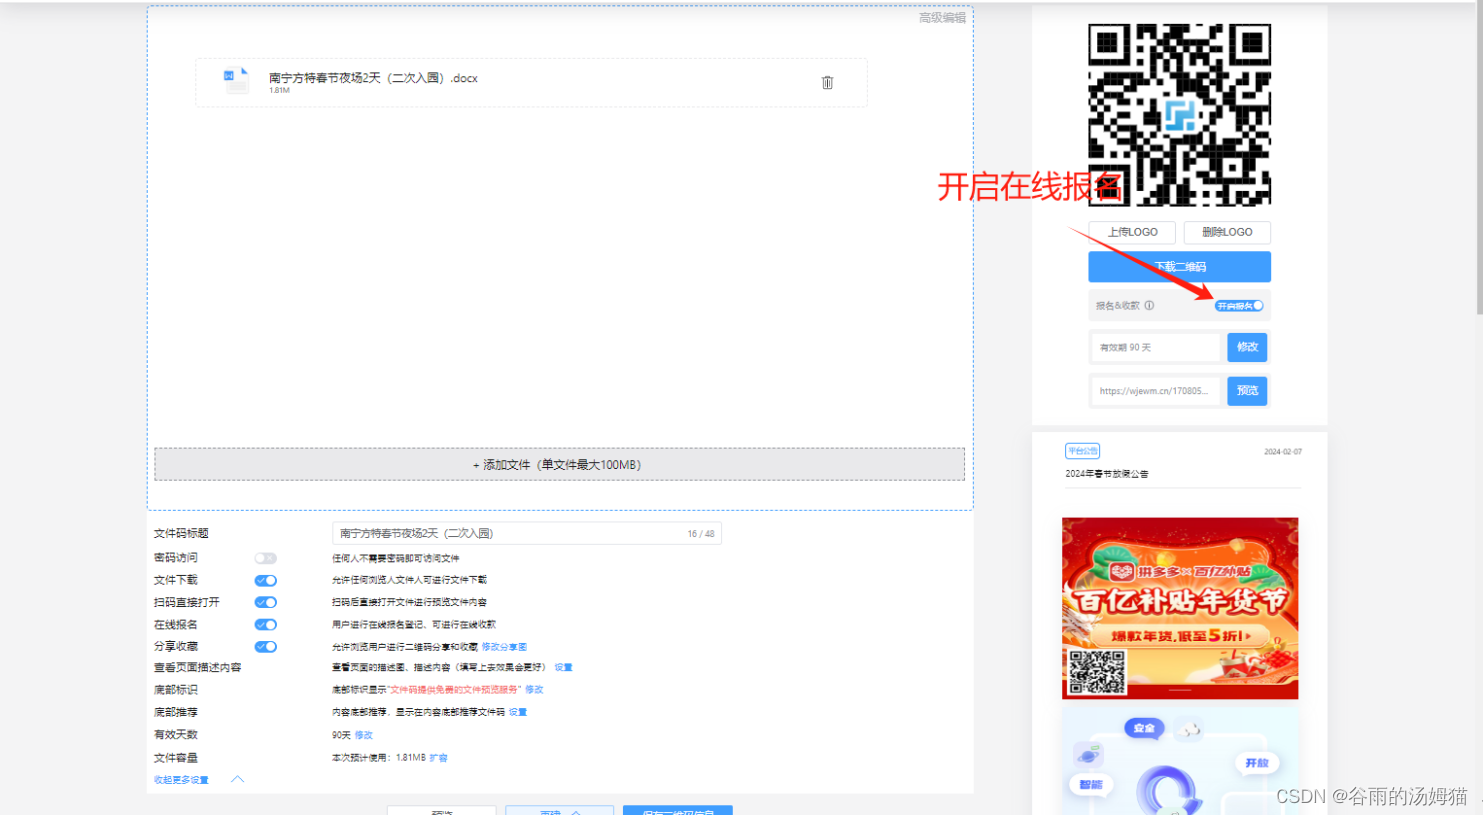Click the up chevron beside 收起更多设置

(237, 779)
